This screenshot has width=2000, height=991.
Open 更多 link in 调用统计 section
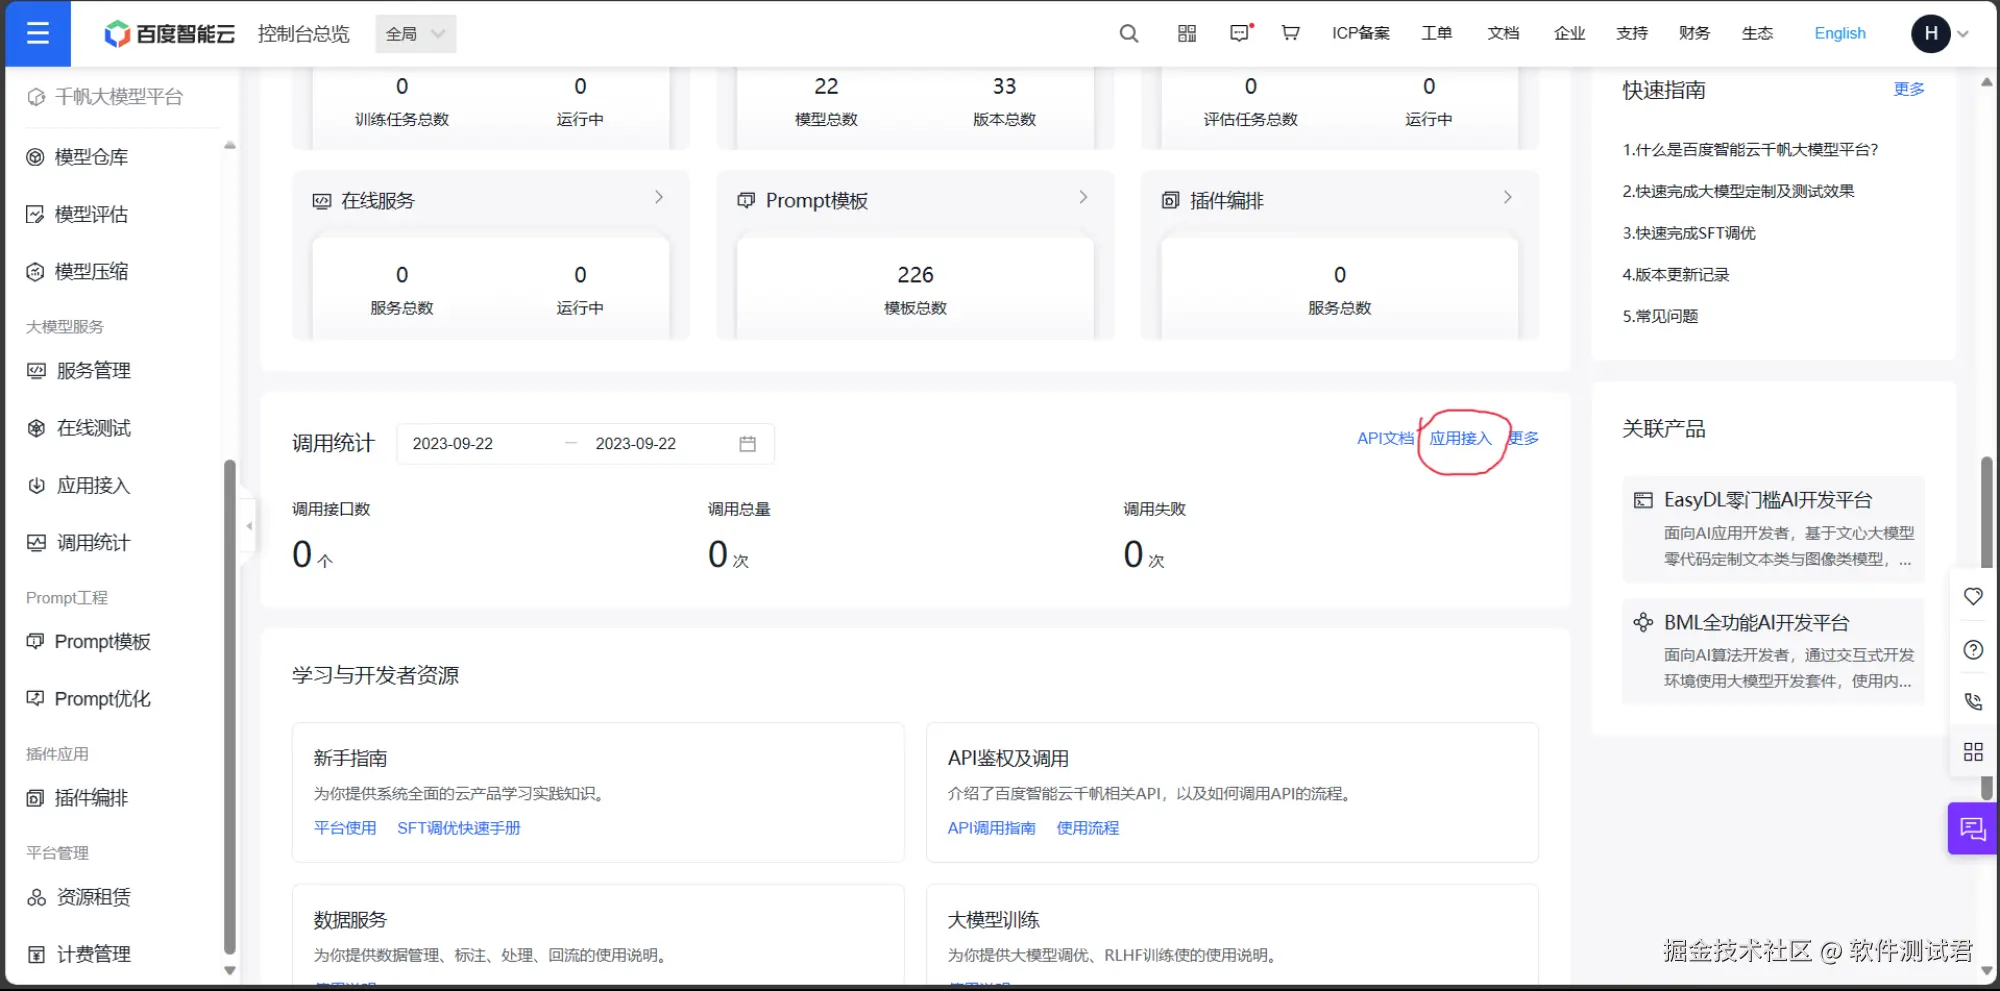click(1524, 438)
